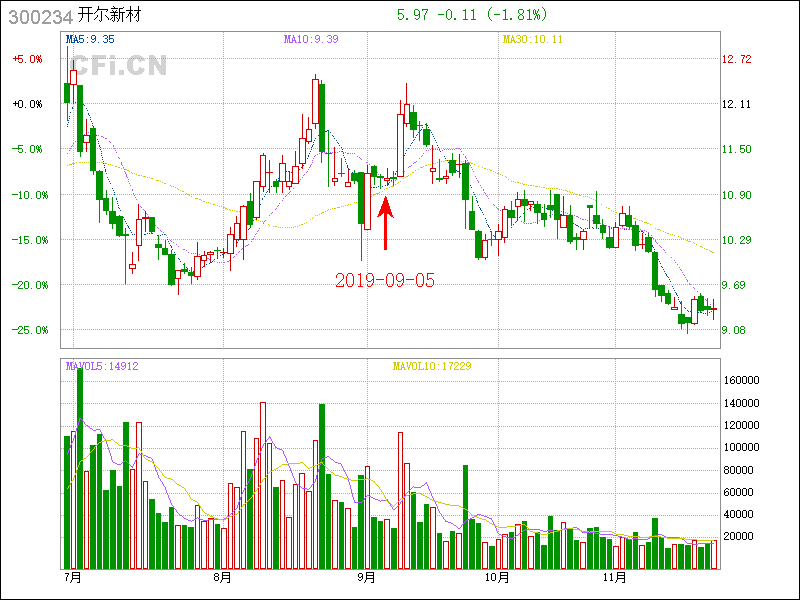Select the MA10:9.39 indicator label
The image size is (800, 600).
[311, 39]
